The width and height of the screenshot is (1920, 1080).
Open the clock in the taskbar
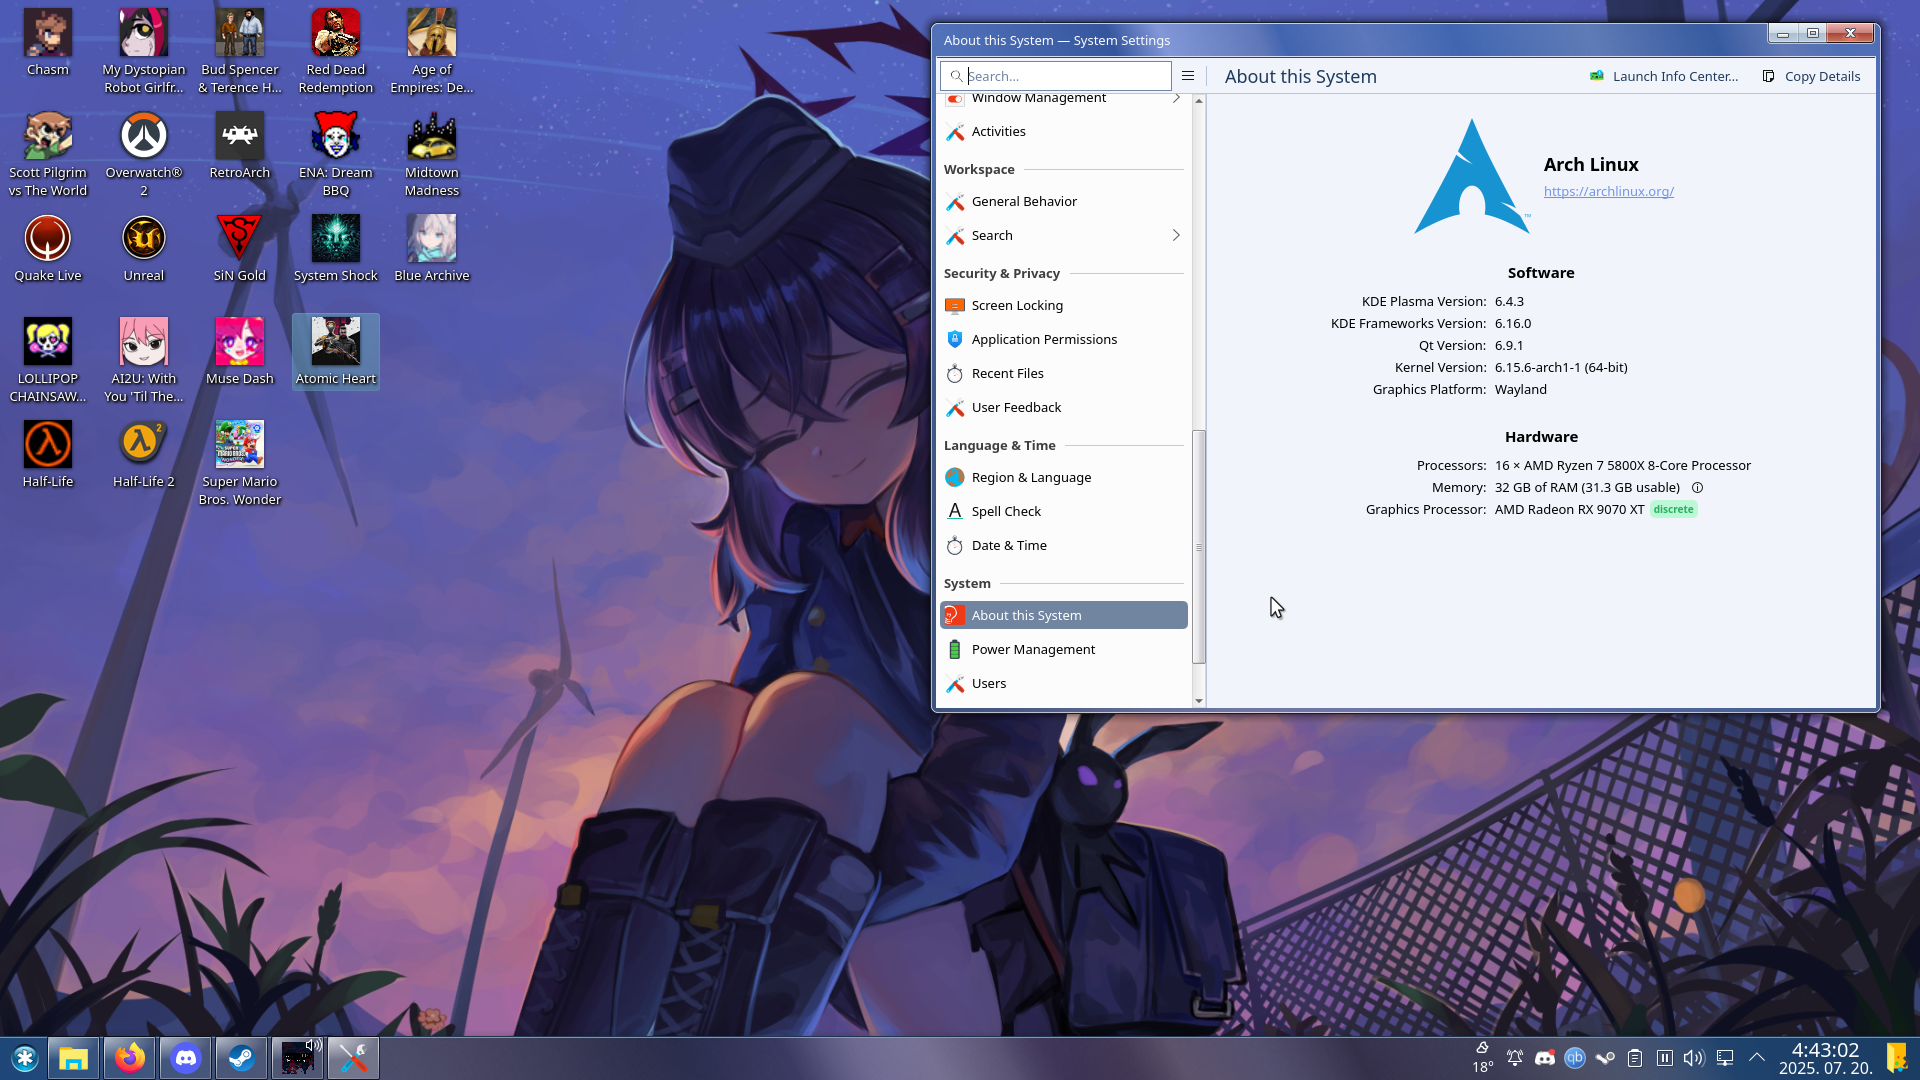(1825, 1058)
